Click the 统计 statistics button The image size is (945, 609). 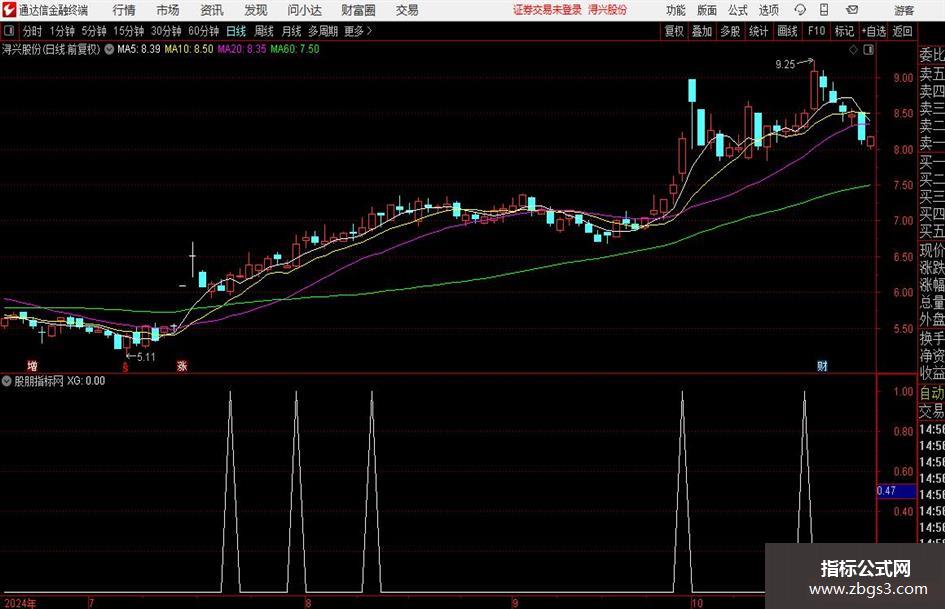758,31
